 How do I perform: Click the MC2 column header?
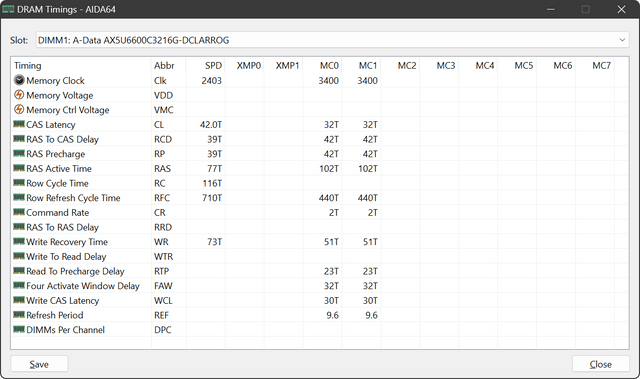400,65
